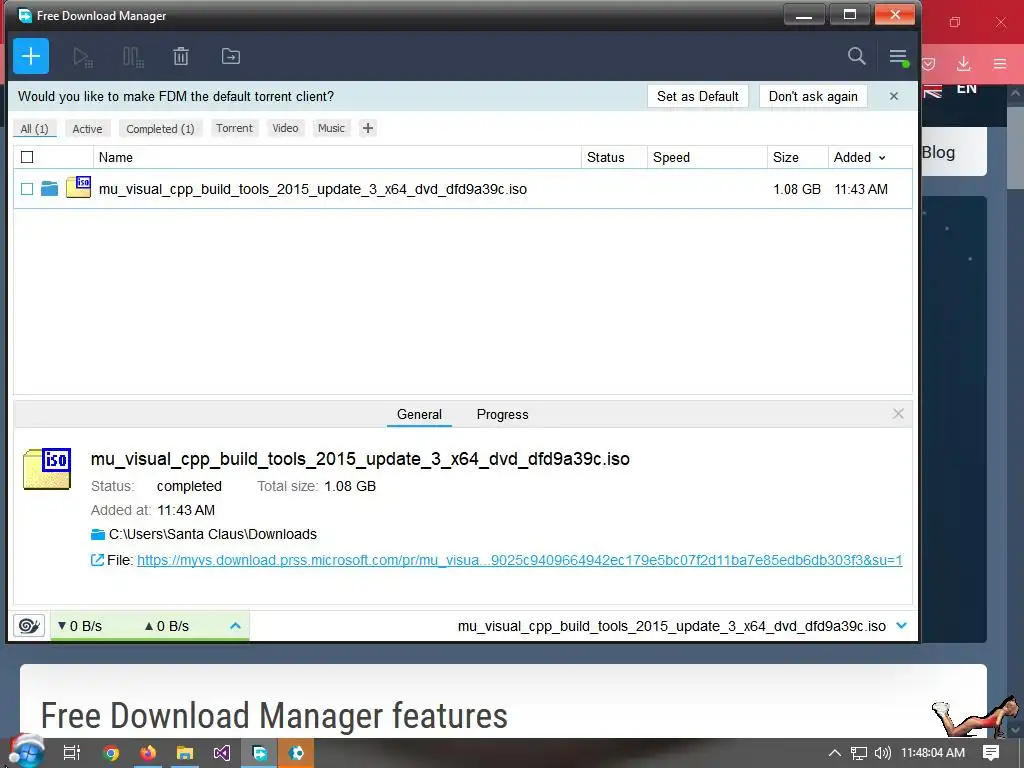This screenshot has width=1024, height=768.
Task: Open the General details tab
Action: [419, 414]
